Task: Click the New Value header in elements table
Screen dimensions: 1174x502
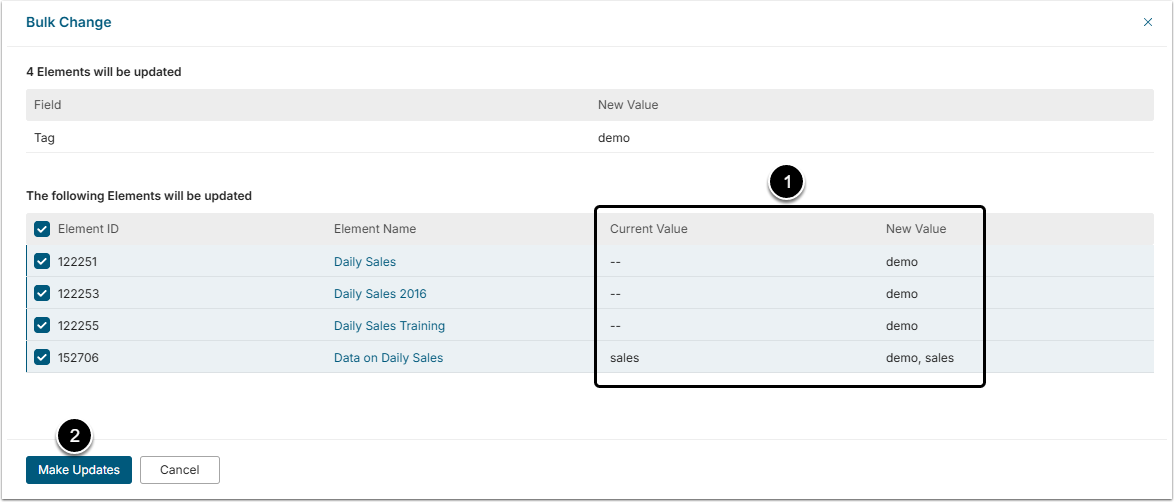Action: 916,229
